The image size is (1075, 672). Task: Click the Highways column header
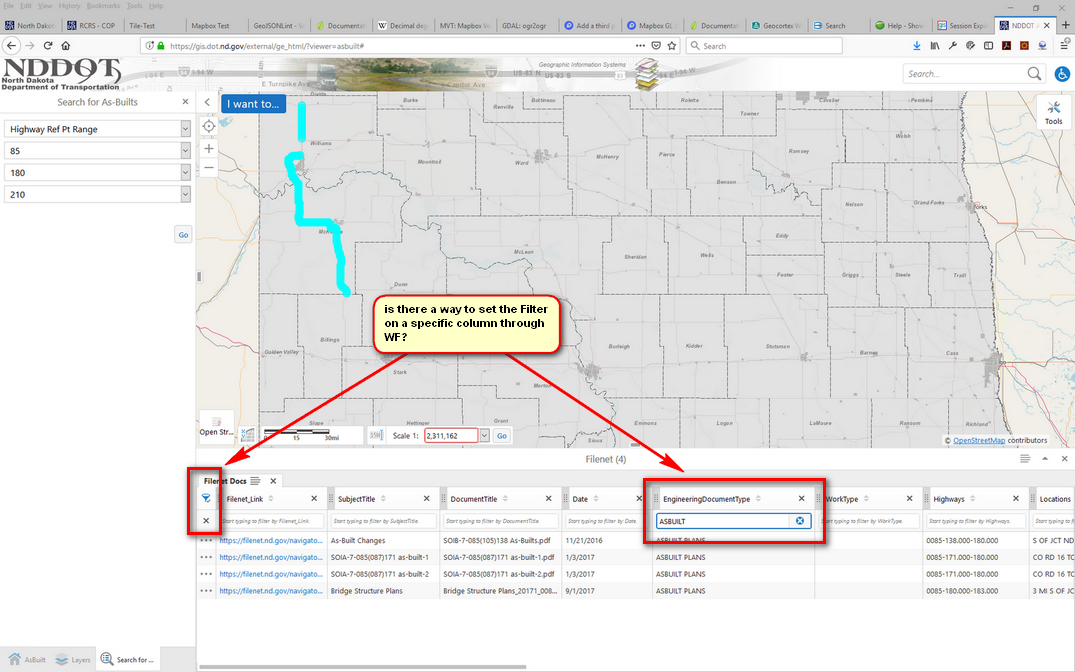pos(948,499)
